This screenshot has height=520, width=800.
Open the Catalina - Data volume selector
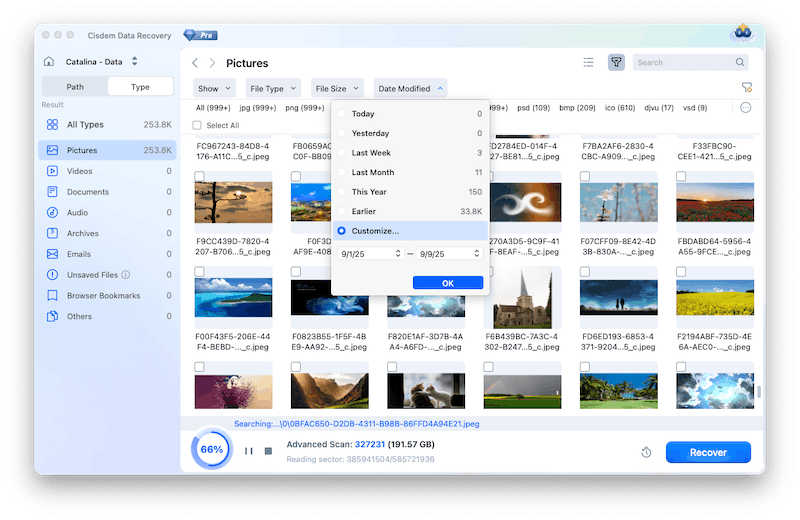tap(102, 62)
